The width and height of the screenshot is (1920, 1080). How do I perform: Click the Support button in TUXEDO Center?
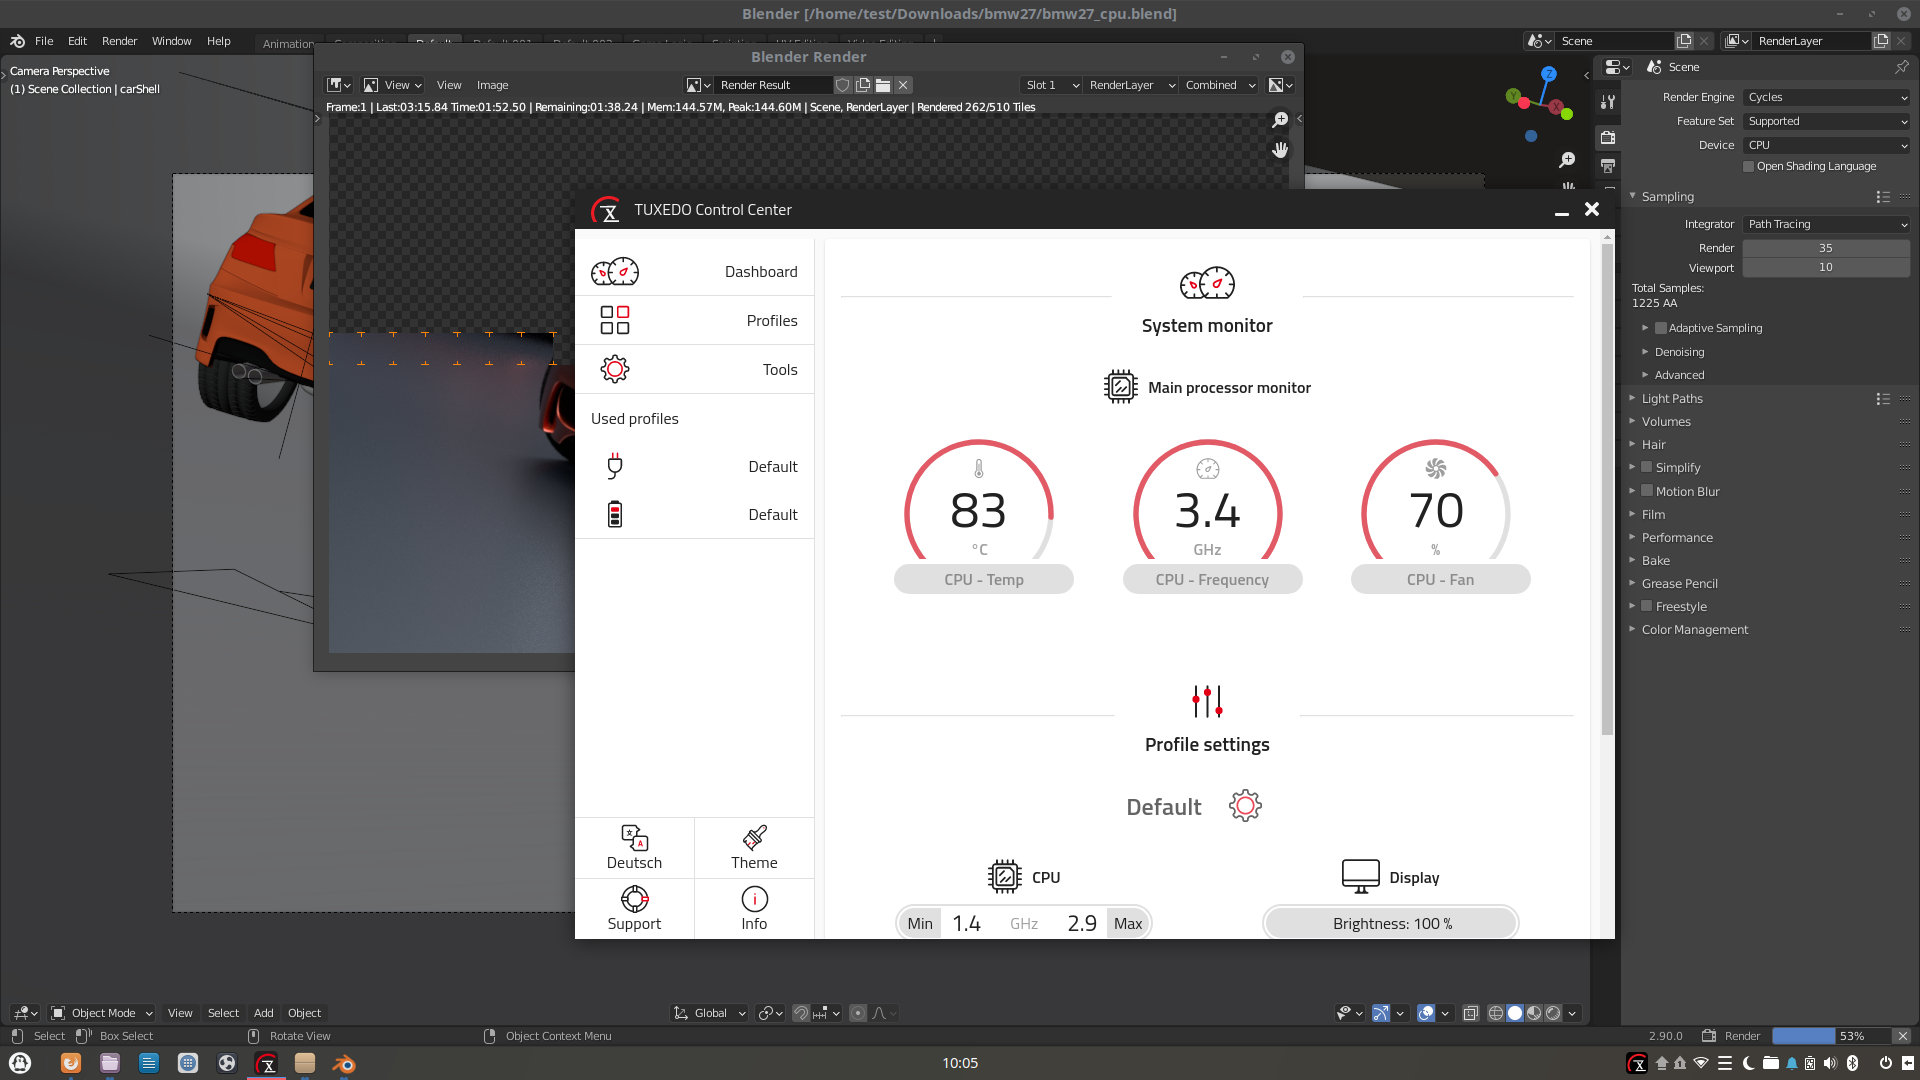pyautogui.click(x=634, y=907)
